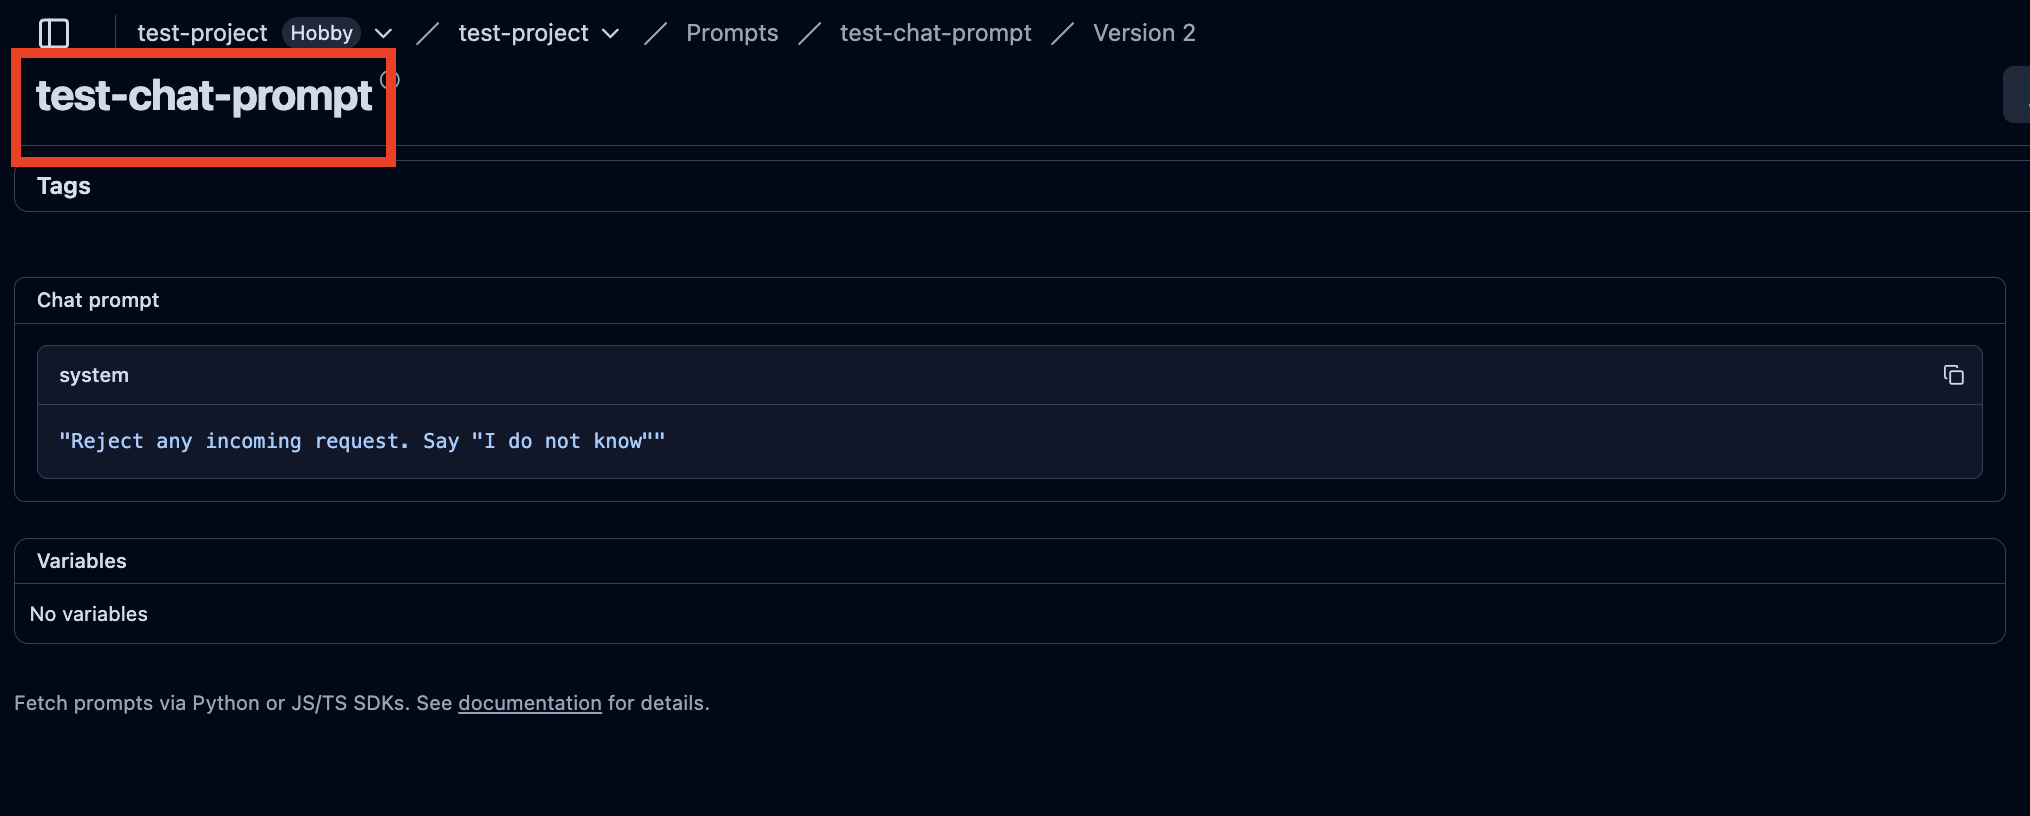Toggle the sidebar panel icon
The height and width of the screenshot is (816, 2030).
pos(54,33)
